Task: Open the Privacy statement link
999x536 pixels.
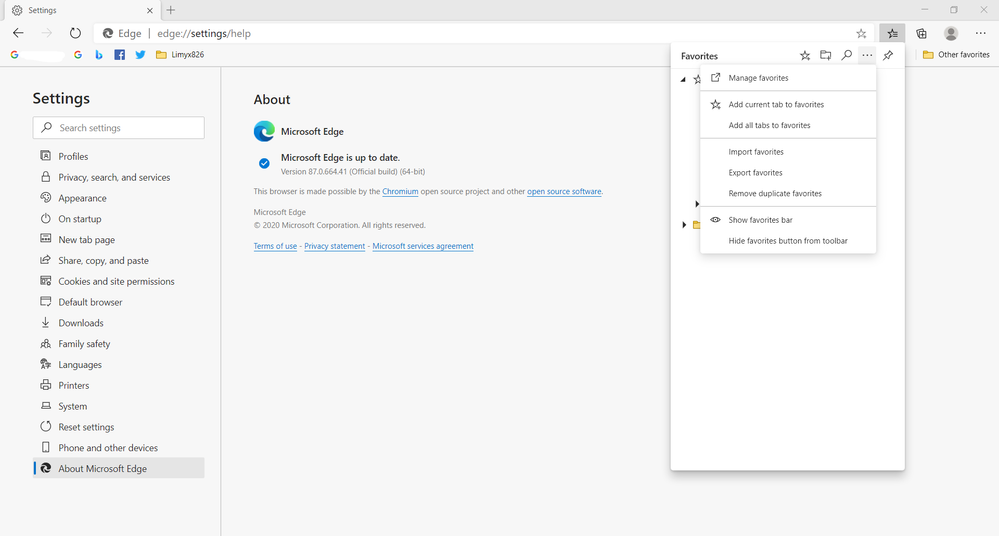Action: coord(334,246)
